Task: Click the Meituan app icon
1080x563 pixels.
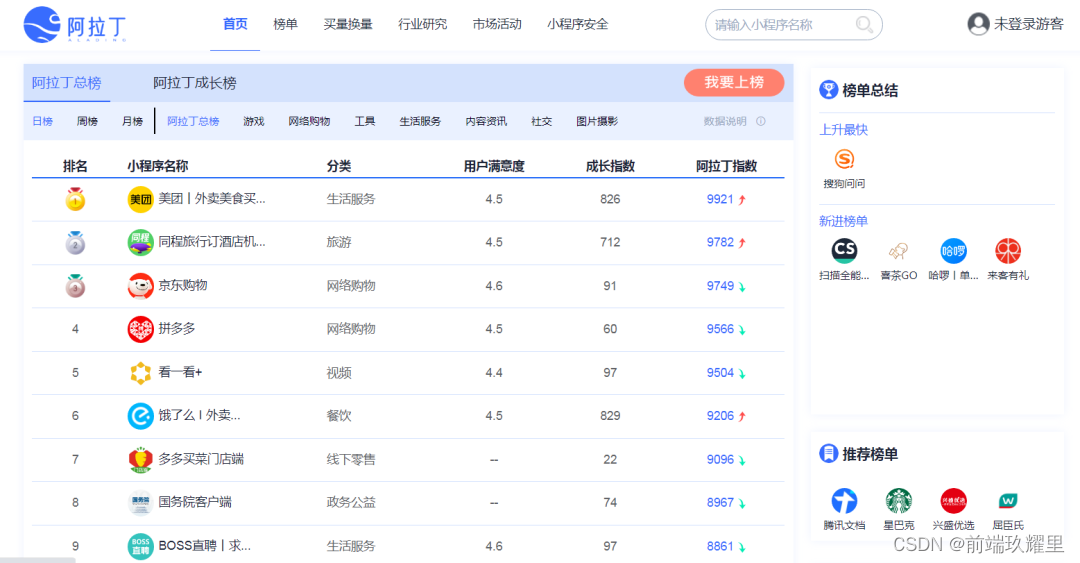Action: (141, 199)
